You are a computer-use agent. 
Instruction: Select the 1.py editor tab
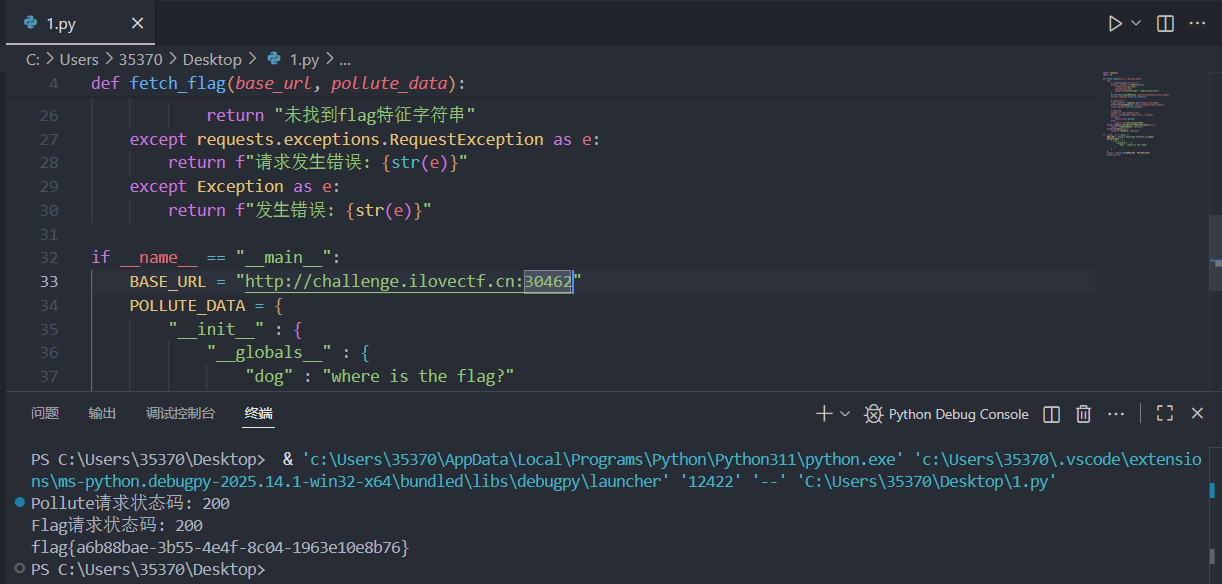[81, 23]
